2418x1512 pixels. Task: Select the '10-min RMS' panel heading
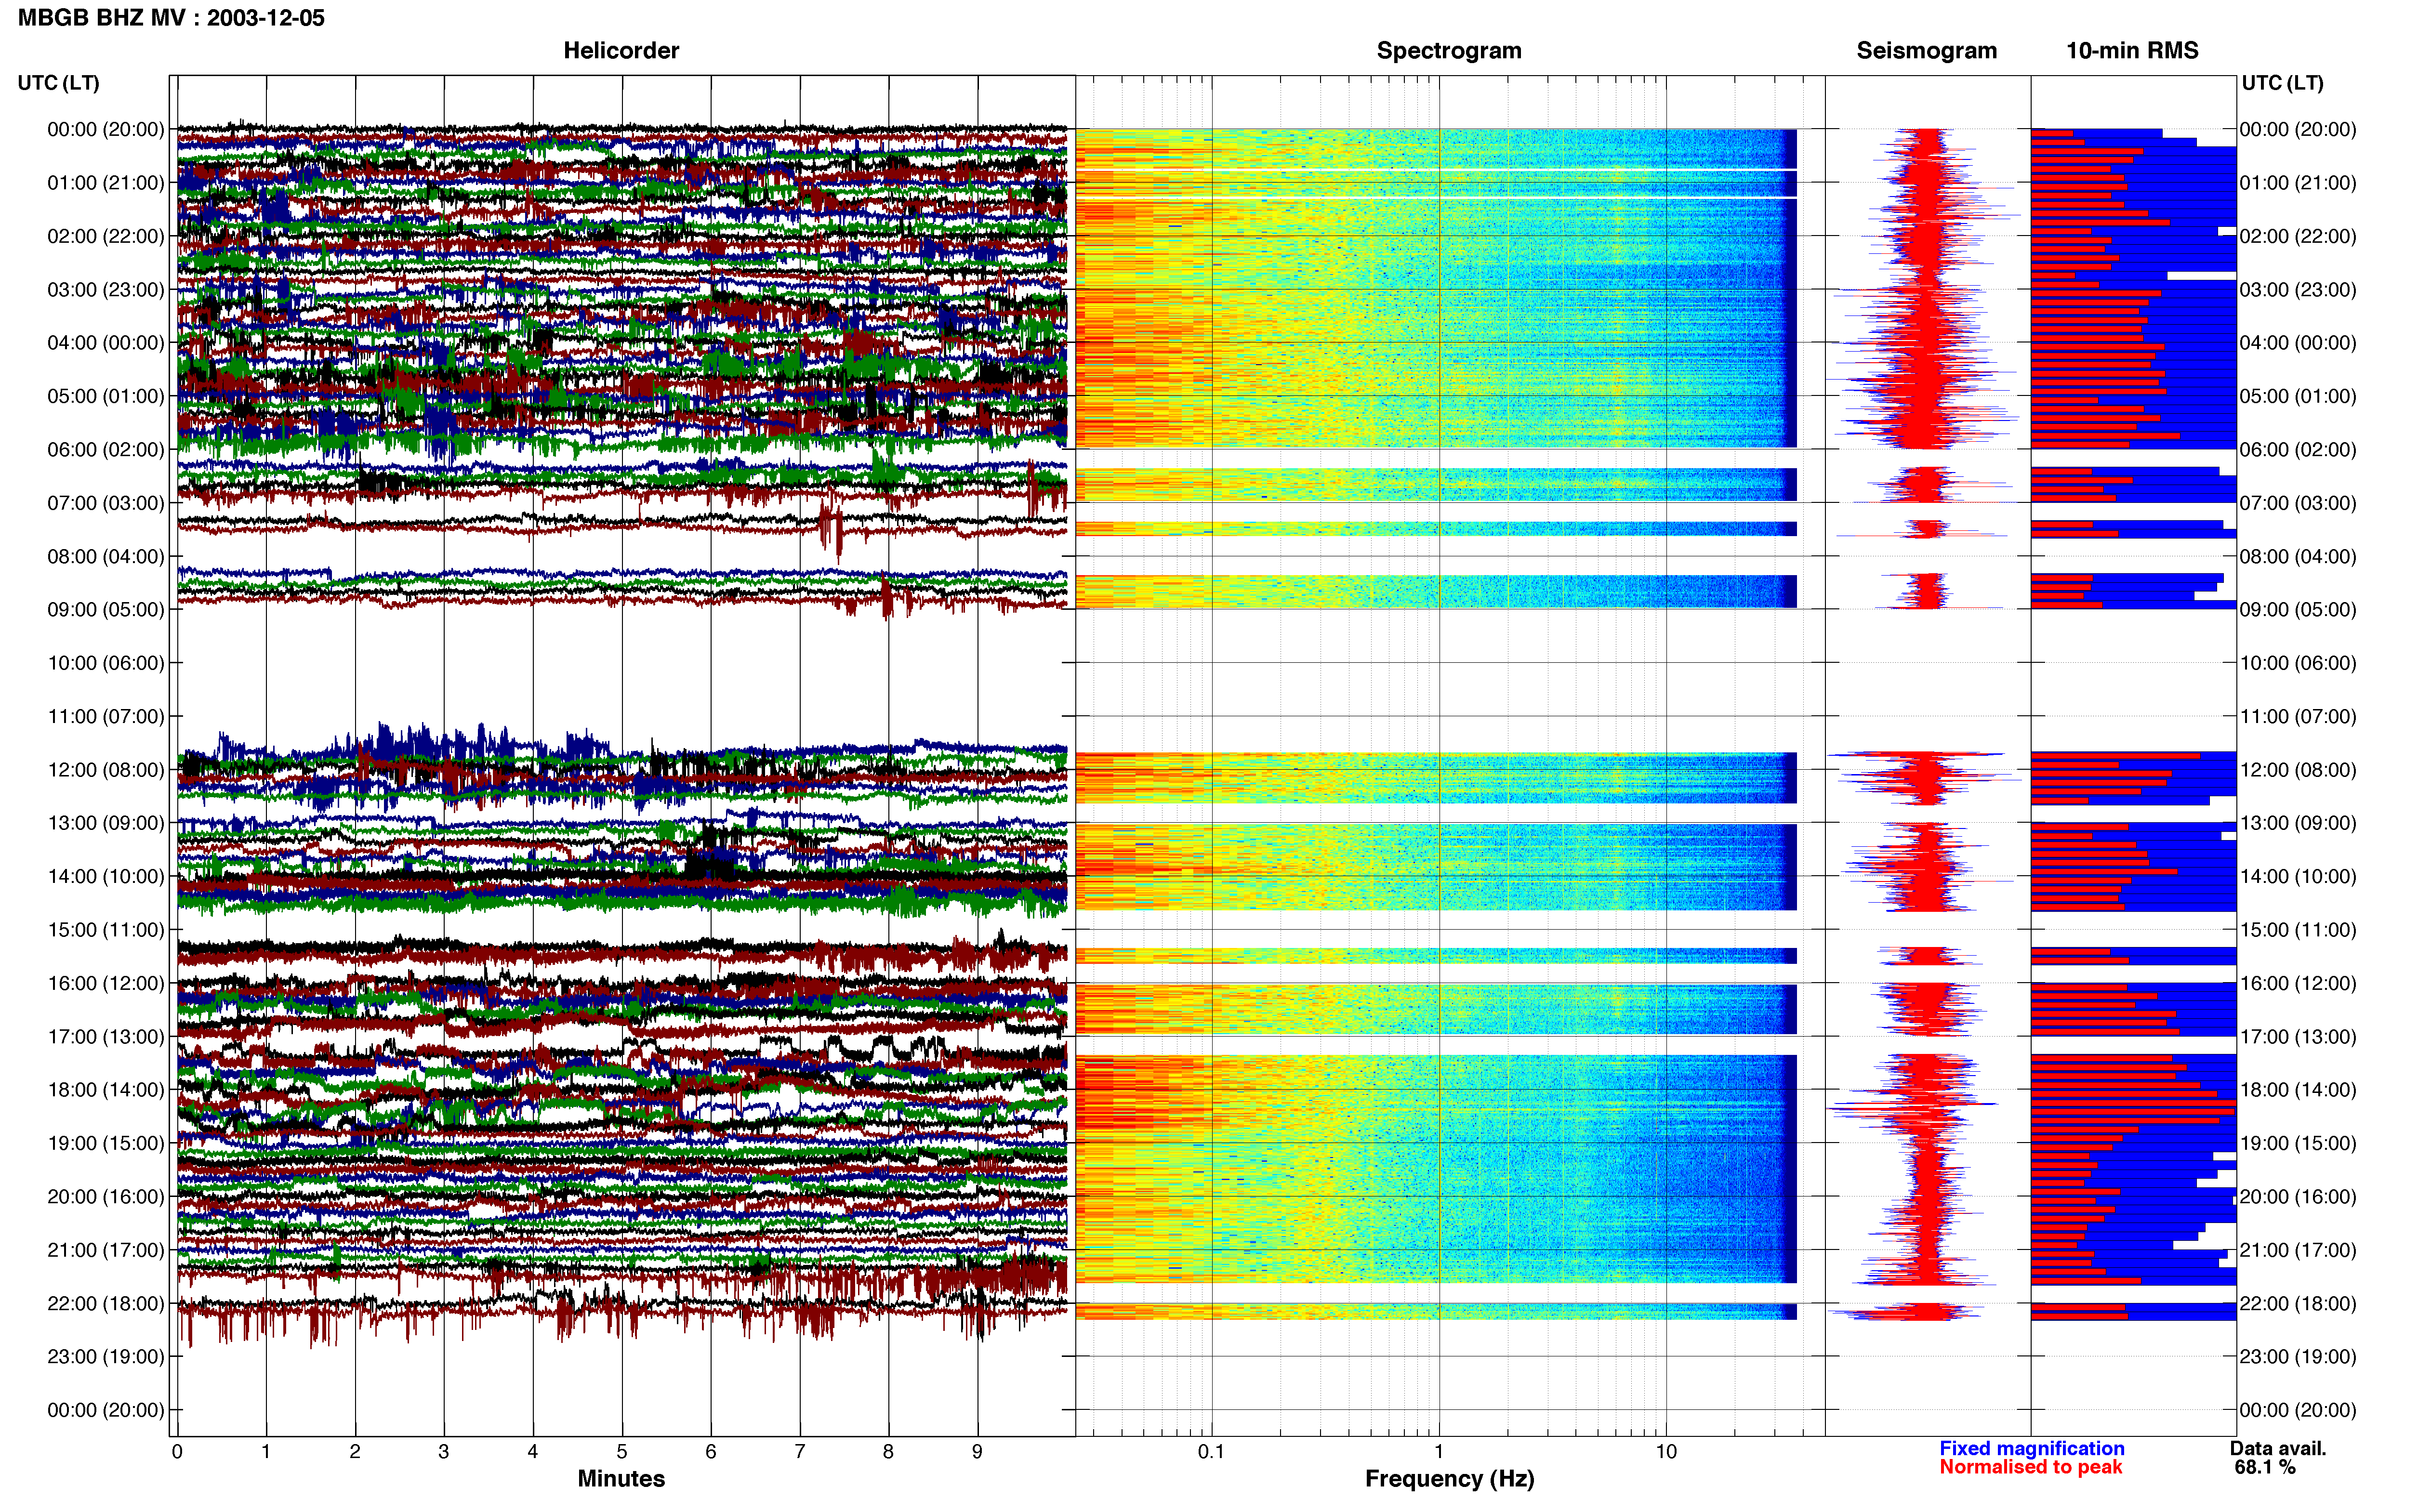tap(2132, 50)
